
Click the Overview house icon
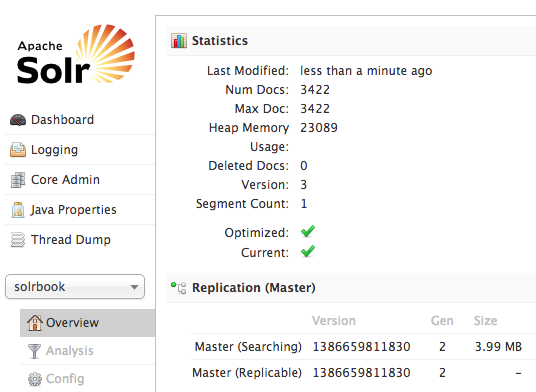[35, 322]
